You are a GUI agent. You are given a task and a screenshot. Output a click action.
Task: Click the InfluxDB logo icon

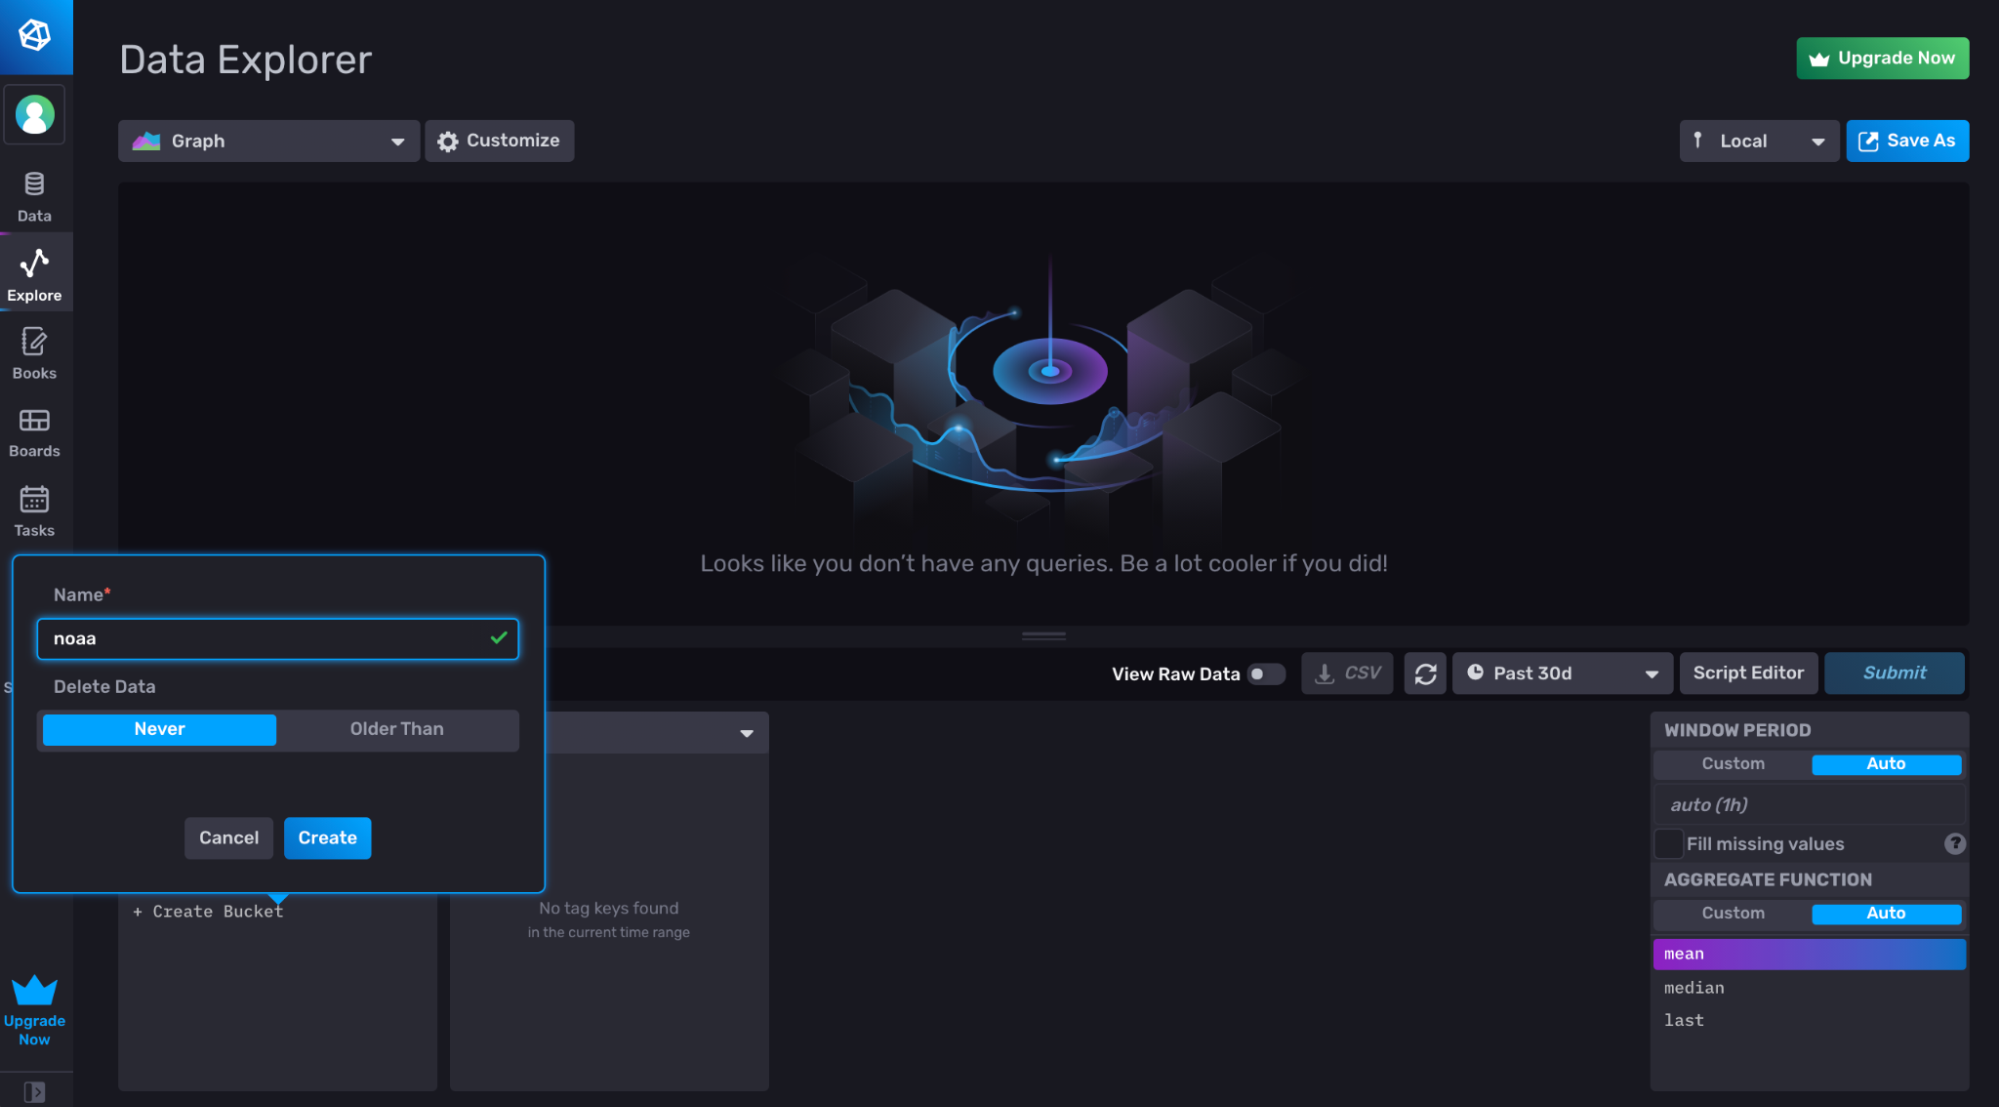[35, 35]
